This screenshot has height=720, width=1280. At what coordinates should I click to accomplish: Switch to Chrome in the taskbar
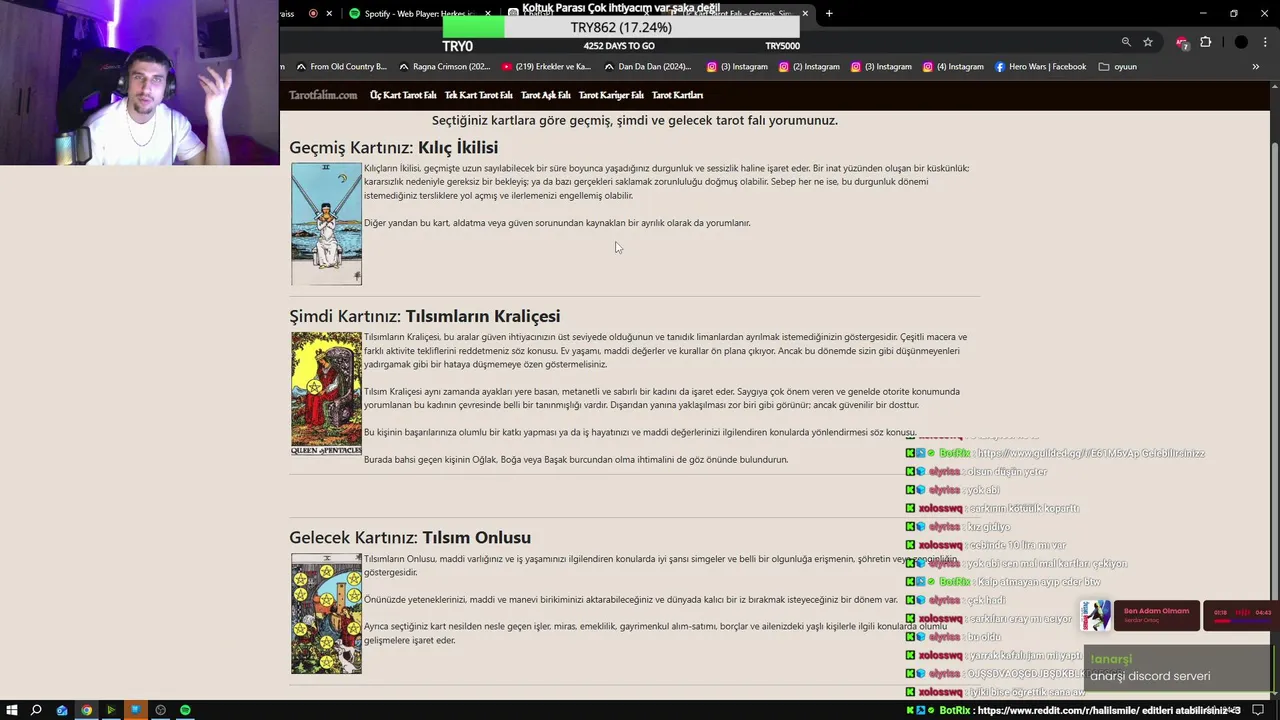[x=87, y=710]
